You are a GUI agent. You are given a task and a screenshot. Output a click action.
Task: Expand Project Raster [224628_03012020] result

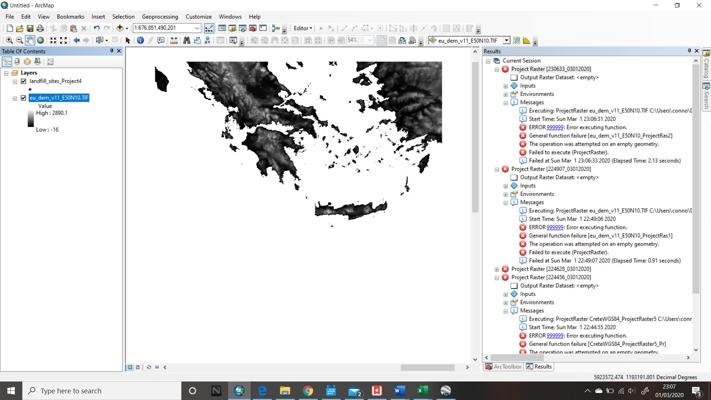497,269
